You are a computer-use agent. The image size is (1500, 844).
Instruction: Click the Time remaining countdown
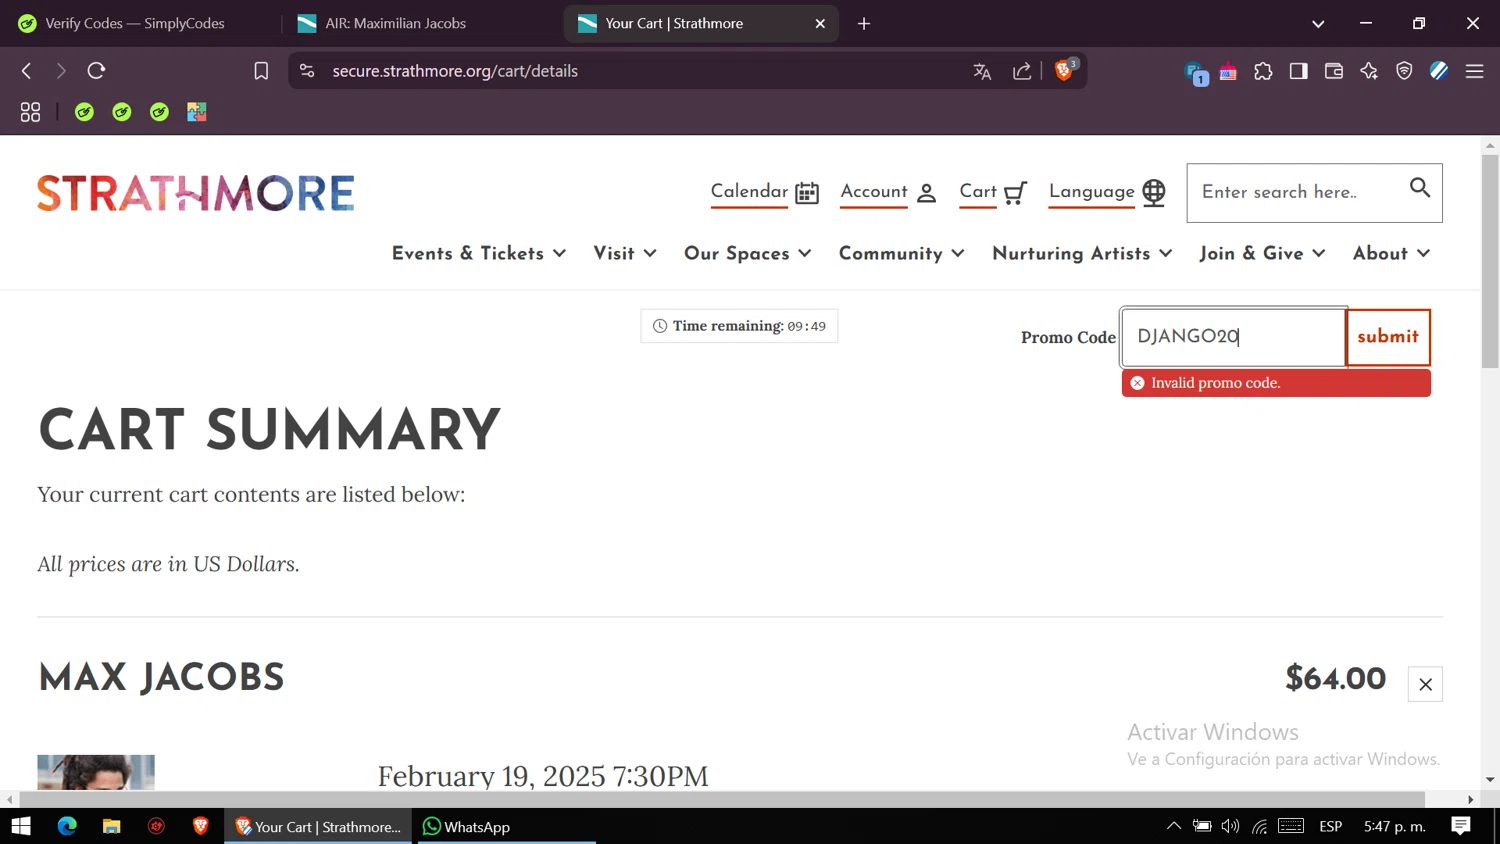(739, 326)
